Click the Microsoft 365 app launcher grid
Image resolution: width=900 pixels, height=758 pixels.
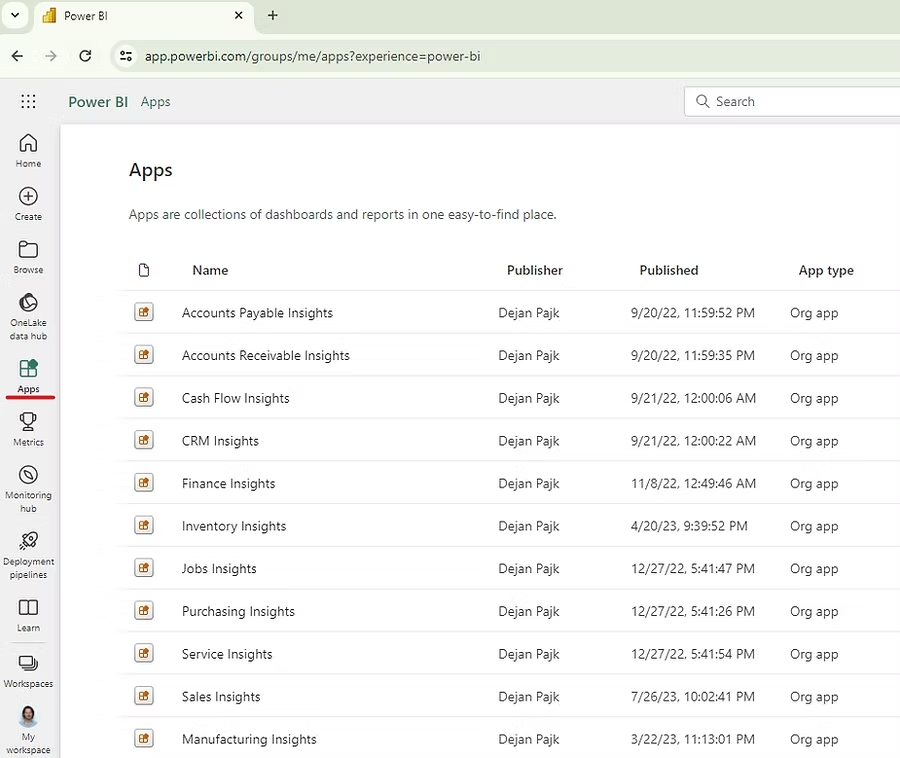coord(28,101)
